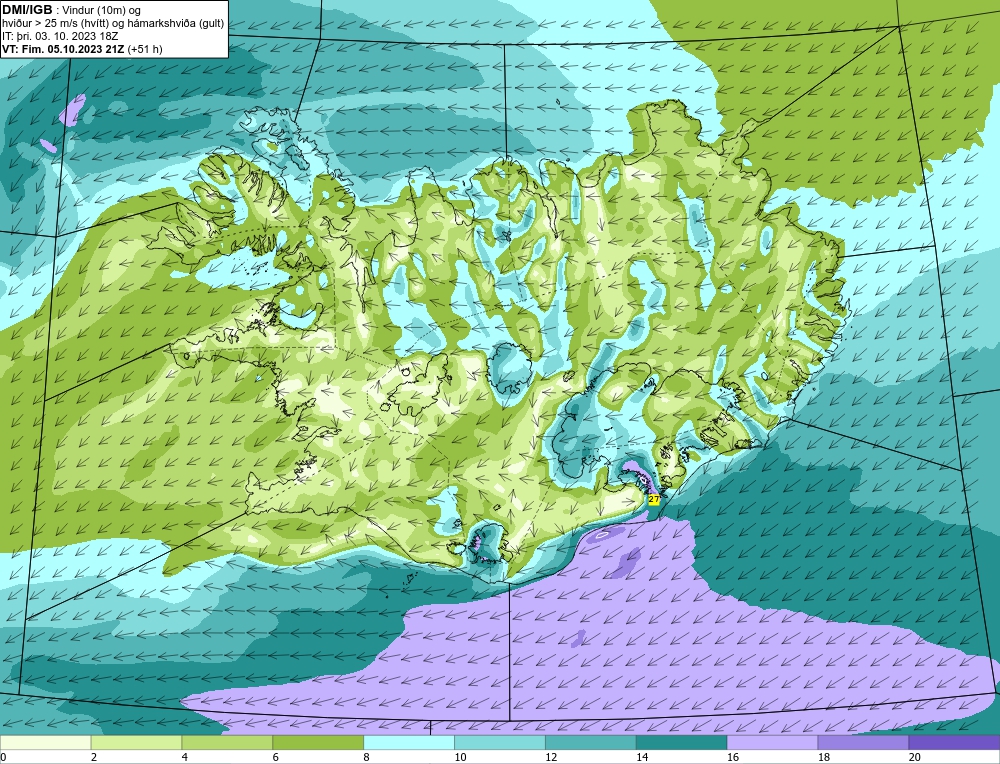Click the scale value 6
Viewport: 1000px width, 764px height.
click(276, 757)
